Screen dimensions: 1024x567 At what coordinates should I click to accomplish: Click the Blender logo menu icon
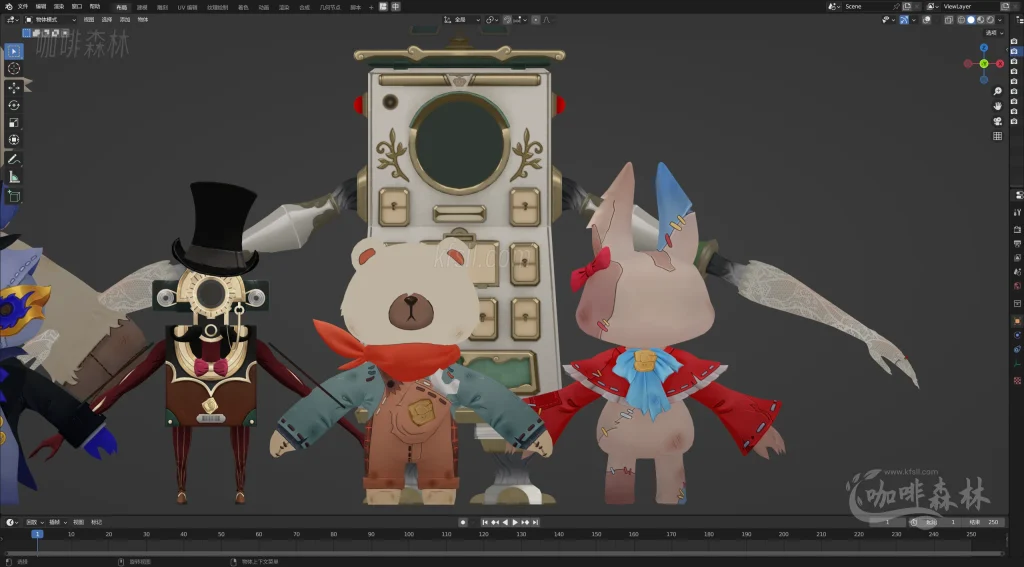coord(9,7)
